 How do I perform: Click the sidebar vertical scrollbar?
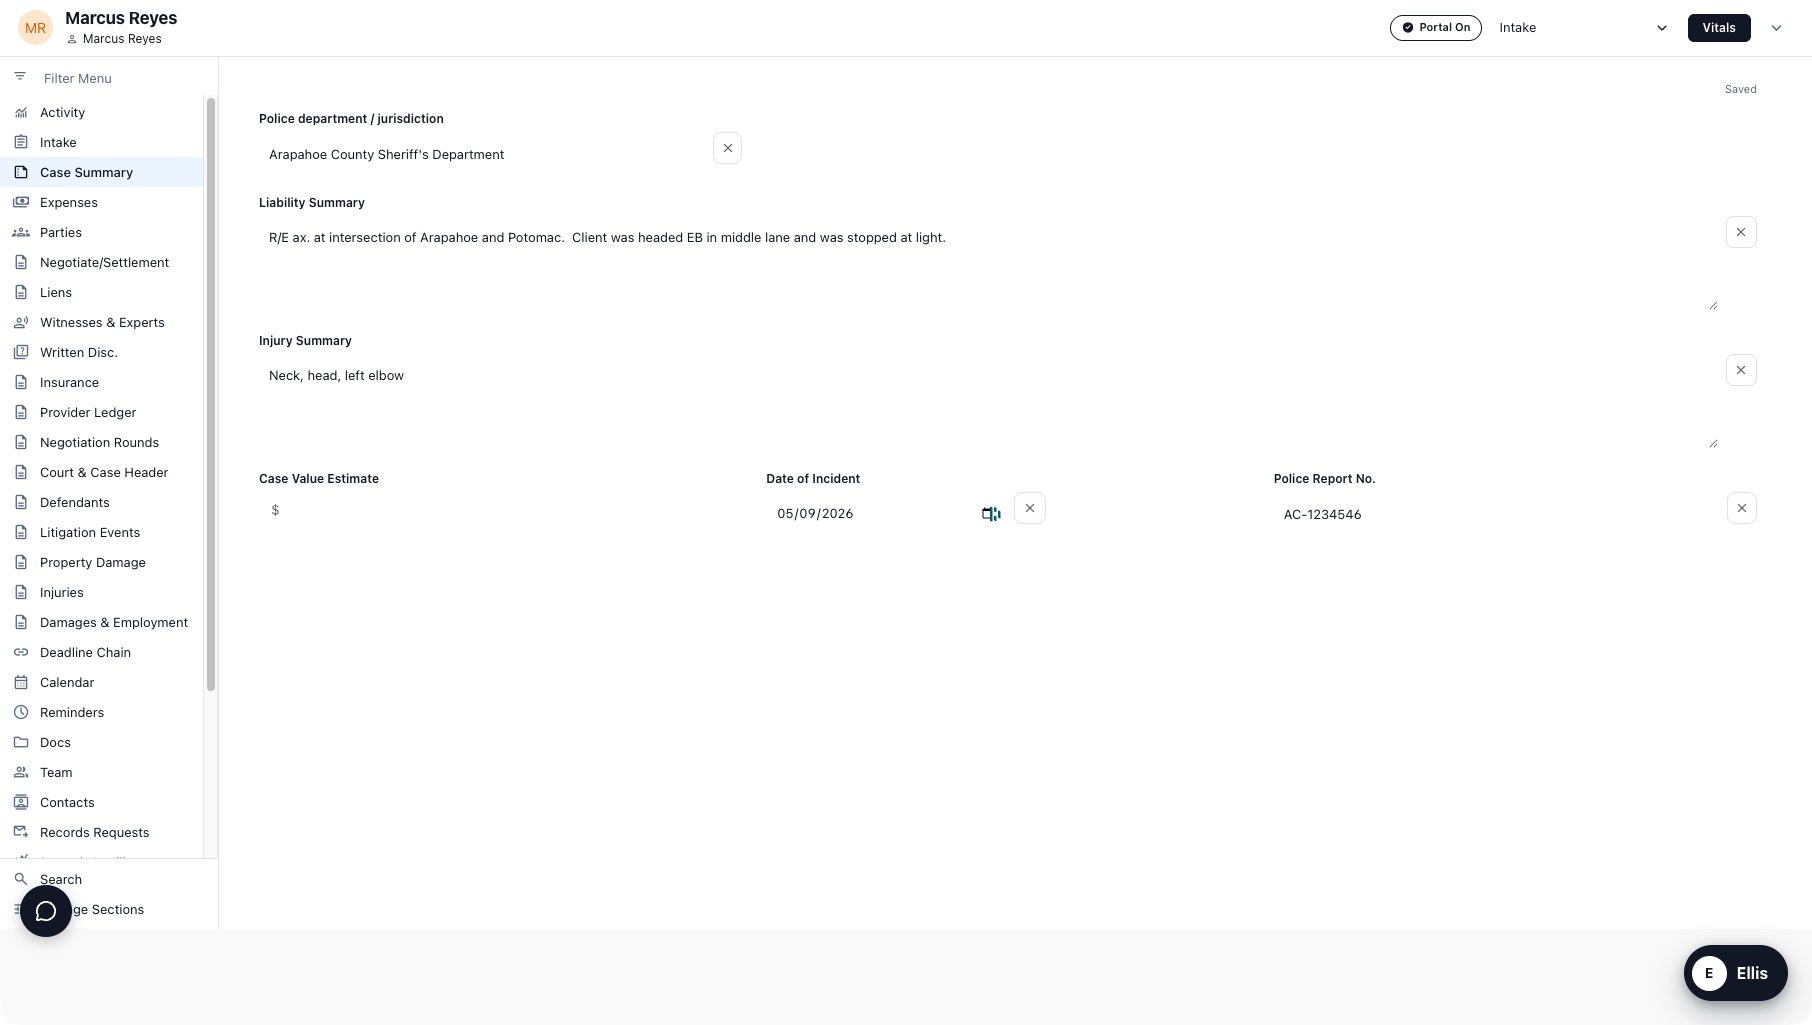[x=211, y=393]
